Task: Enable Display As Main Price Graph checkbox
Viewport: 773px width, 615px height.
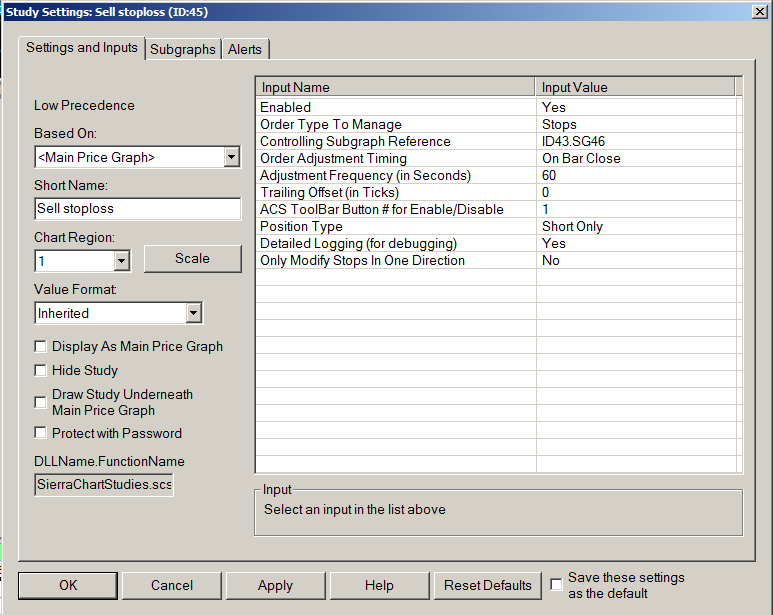Action: 40,346
